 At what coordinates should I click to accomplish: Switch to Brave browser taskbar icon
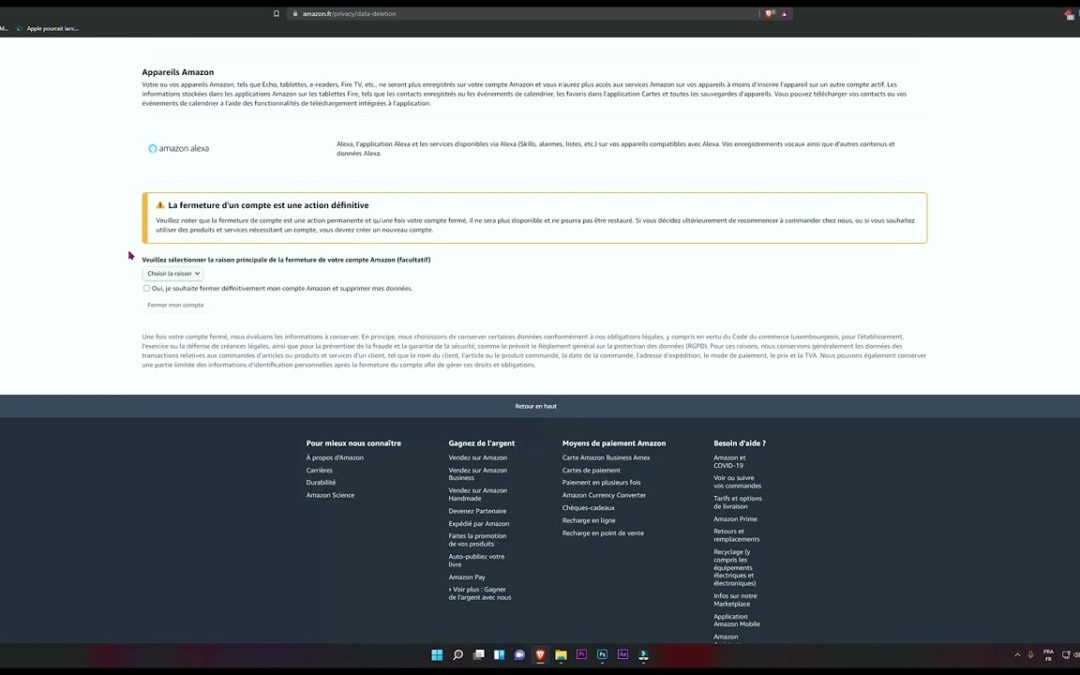pos(540,655)
